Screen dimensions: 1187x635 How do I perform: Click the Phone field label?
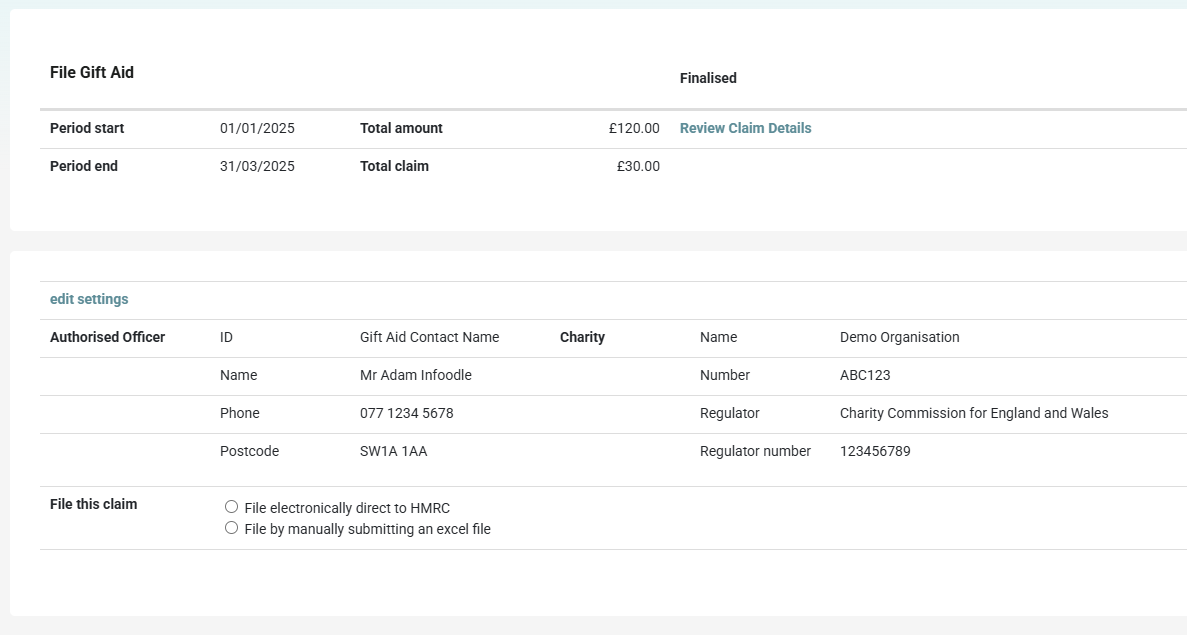(x=240, y=413)
